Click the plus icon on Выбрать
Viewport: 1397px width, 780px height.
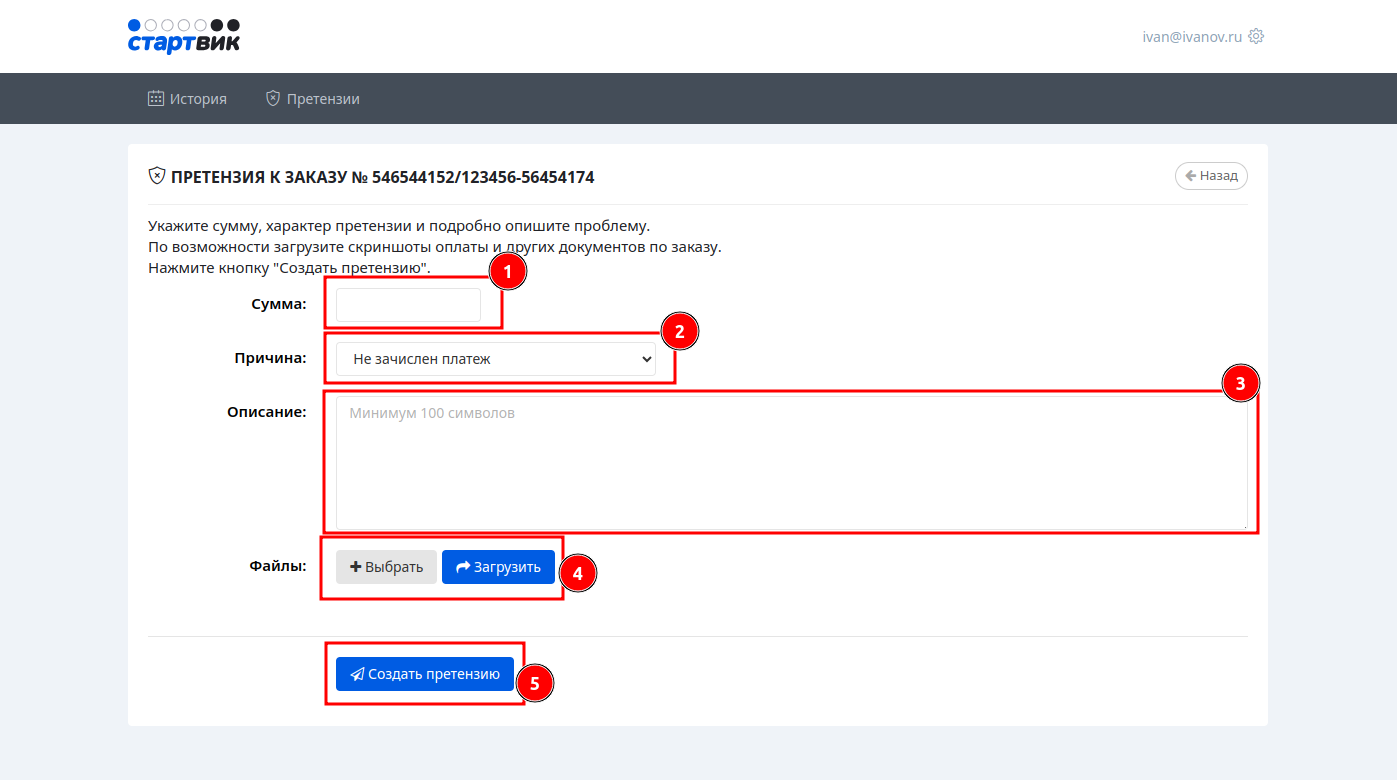pyautogui.click(x=355, y=567)
